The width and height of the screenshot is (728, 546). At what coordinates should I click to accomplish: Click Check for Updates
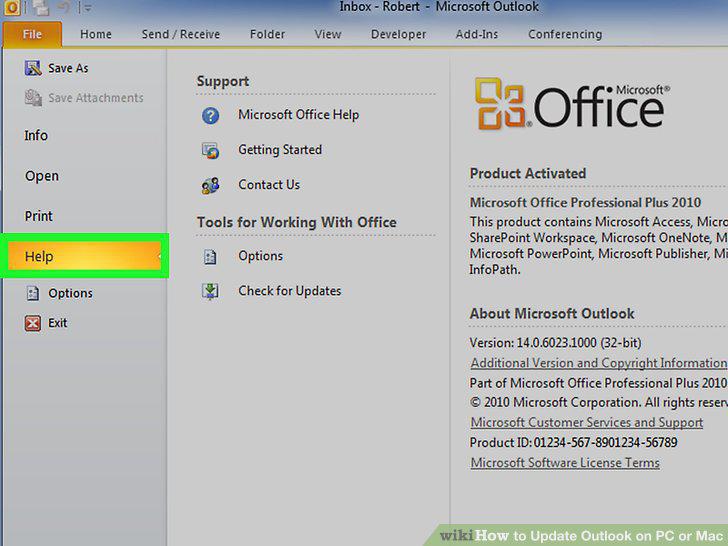coord(290,291)
